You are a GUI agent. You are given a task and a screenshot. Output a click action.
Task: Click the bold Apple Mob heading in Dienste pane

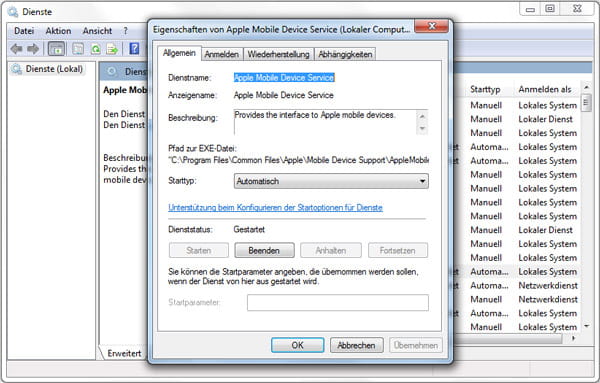point(125,90)
